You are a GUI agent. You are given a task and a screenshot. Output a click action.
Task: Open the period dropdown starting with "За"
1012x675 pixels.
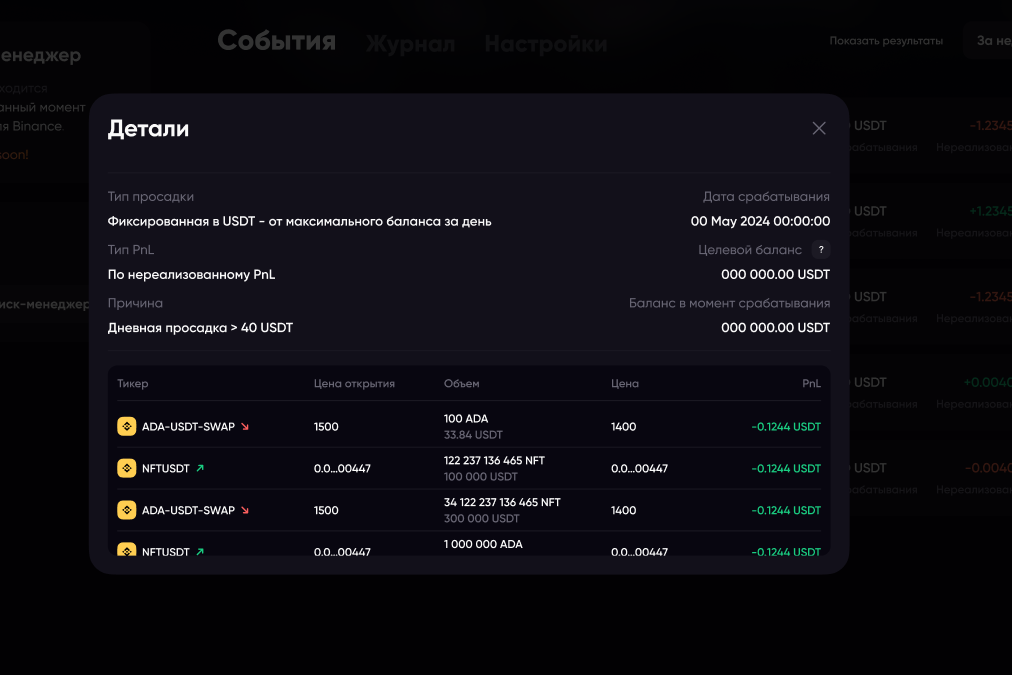coord(990,41)
